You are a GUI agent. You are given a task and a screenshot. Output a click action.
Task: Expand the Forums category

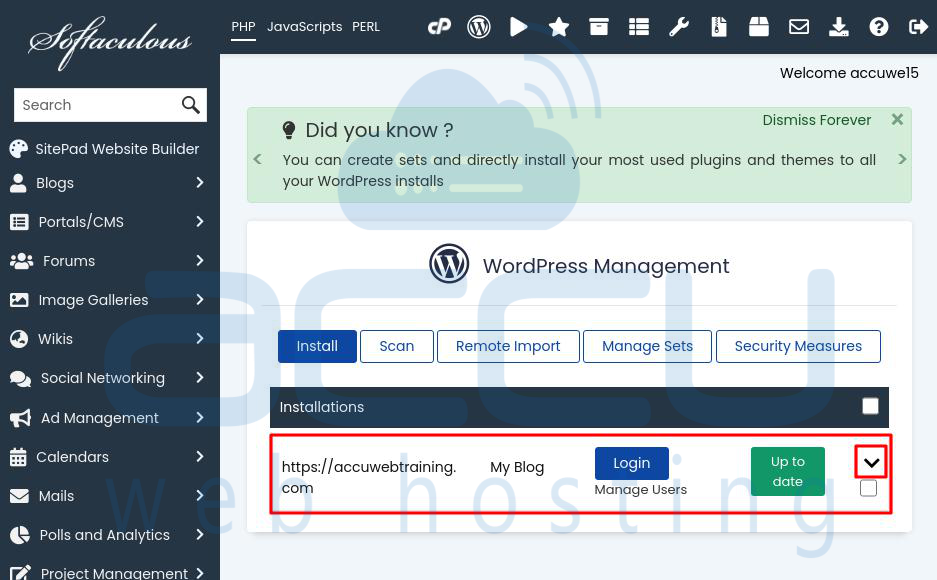[x=200, y=260]
